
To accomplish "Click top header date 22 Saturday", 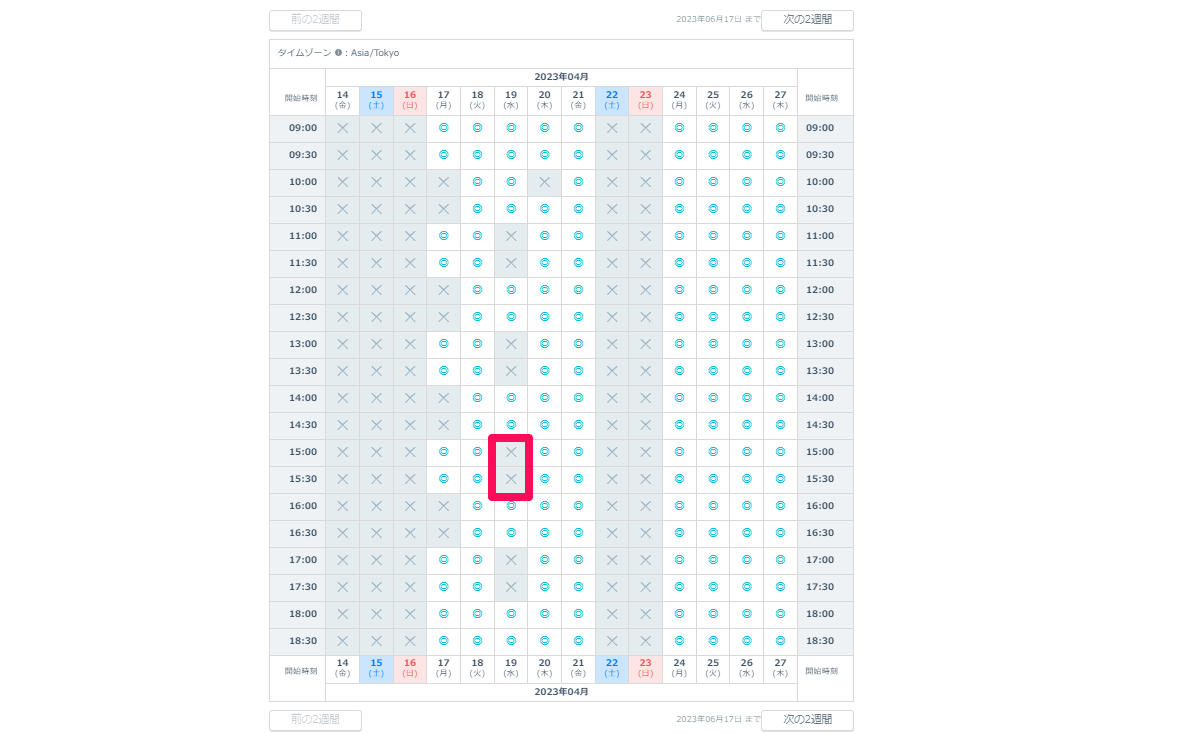I will coord(612,100).
